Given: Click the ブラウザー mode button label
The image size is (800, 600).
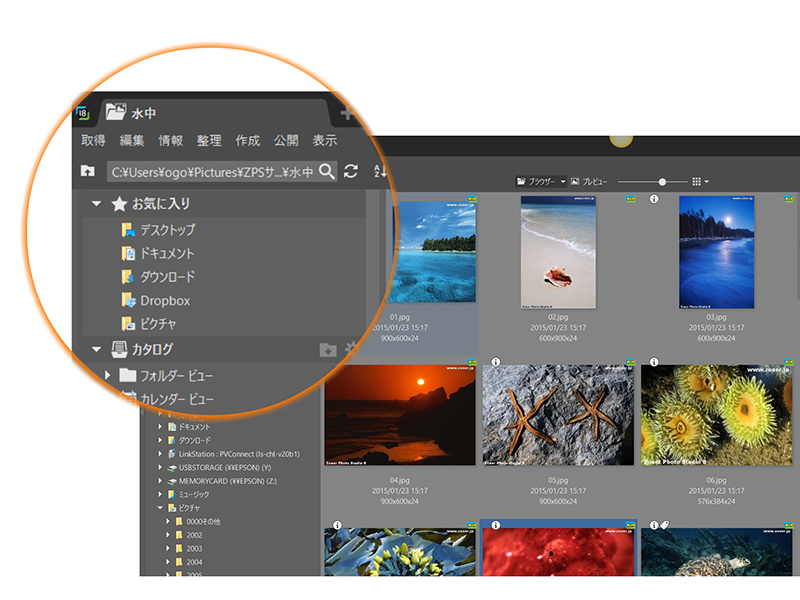Looking at the screenshot, I should [542, 182].
